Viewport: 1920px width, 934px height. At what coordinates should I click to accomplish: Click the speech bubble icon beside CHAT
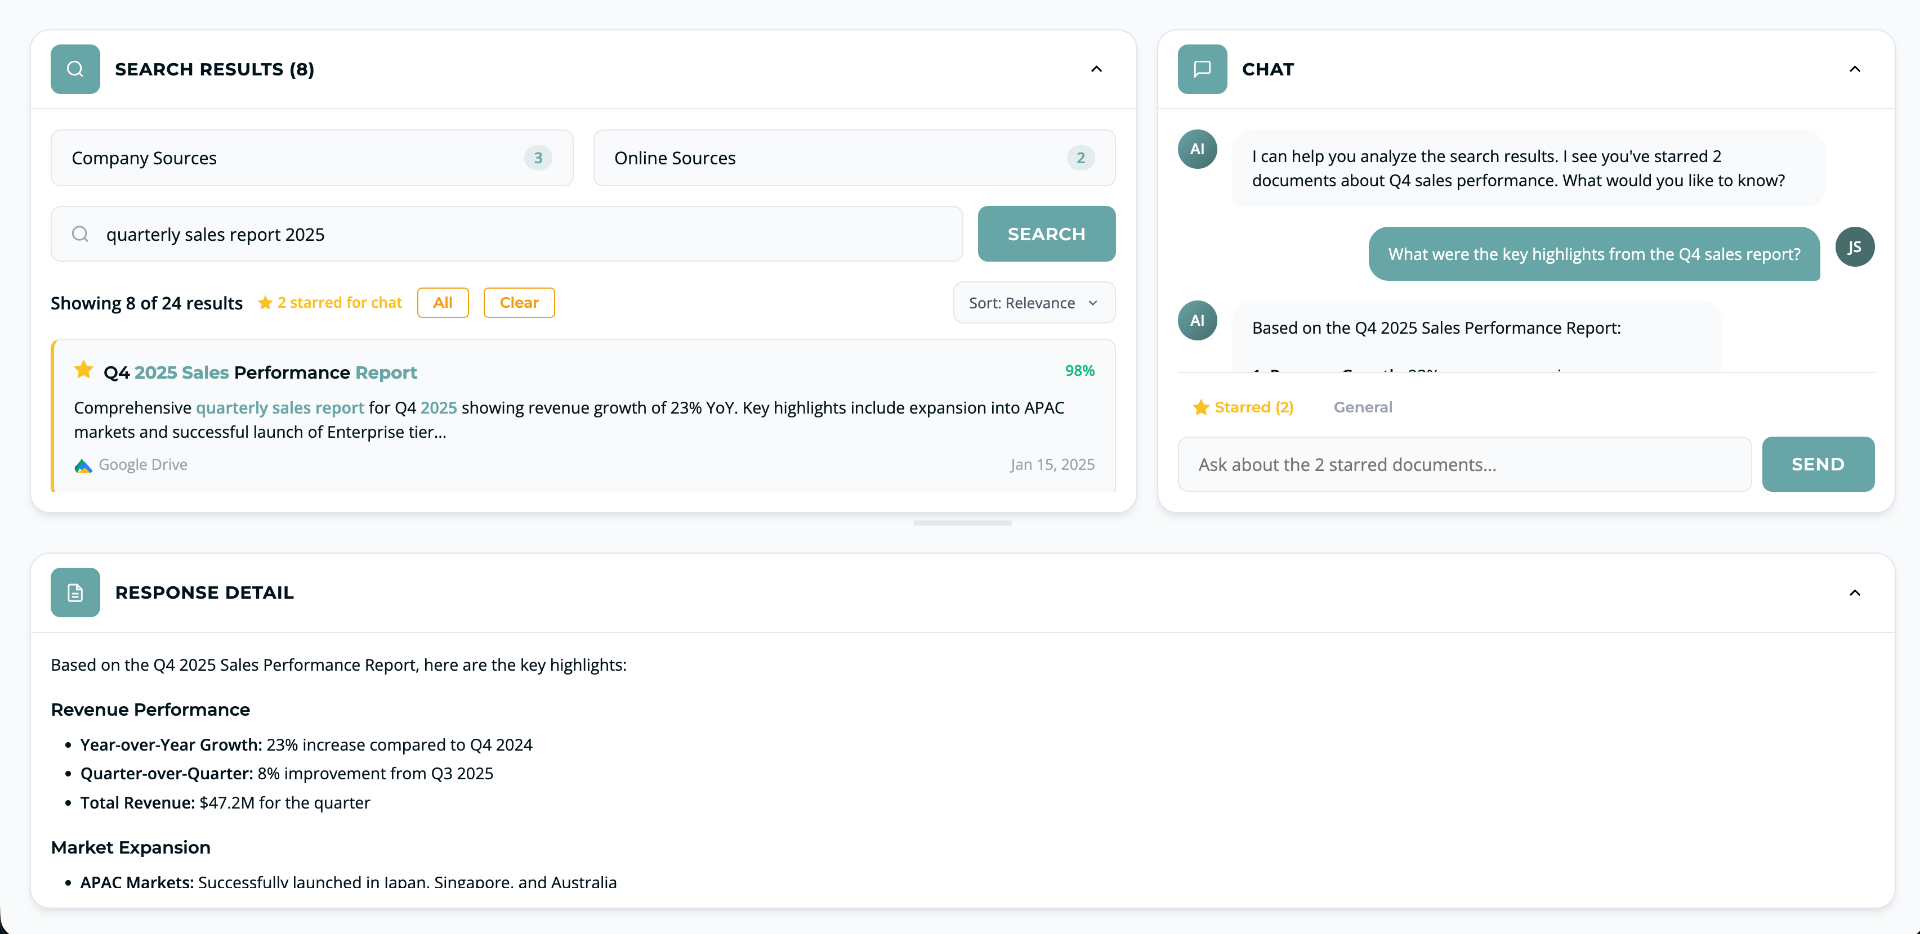coord(1202,68)
